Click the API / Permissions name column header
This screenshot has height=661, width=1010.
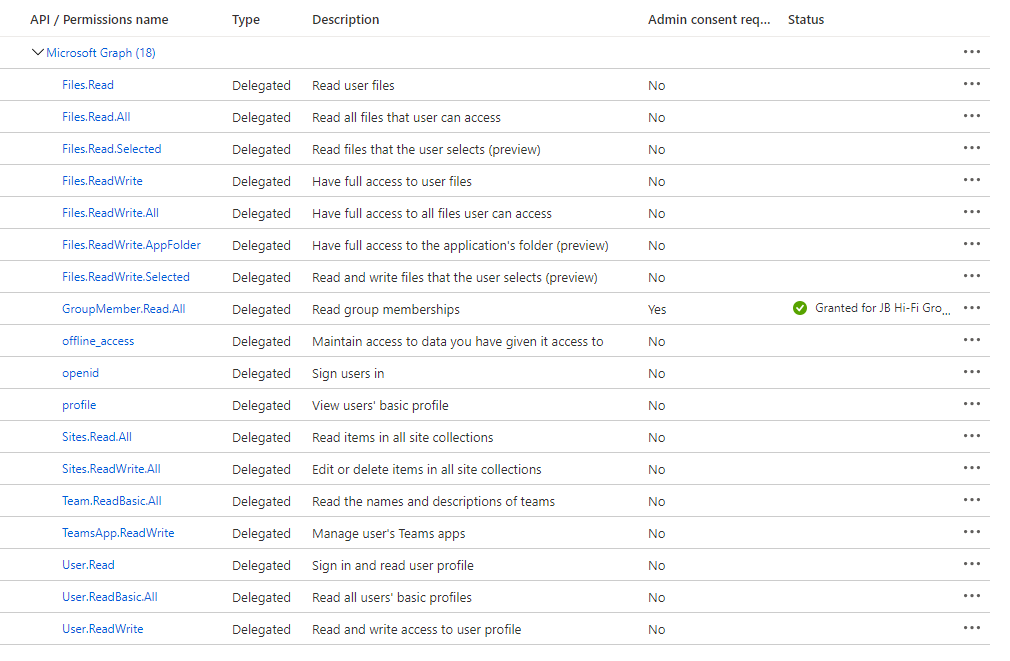pyautogui.click(x=99, y=20)
